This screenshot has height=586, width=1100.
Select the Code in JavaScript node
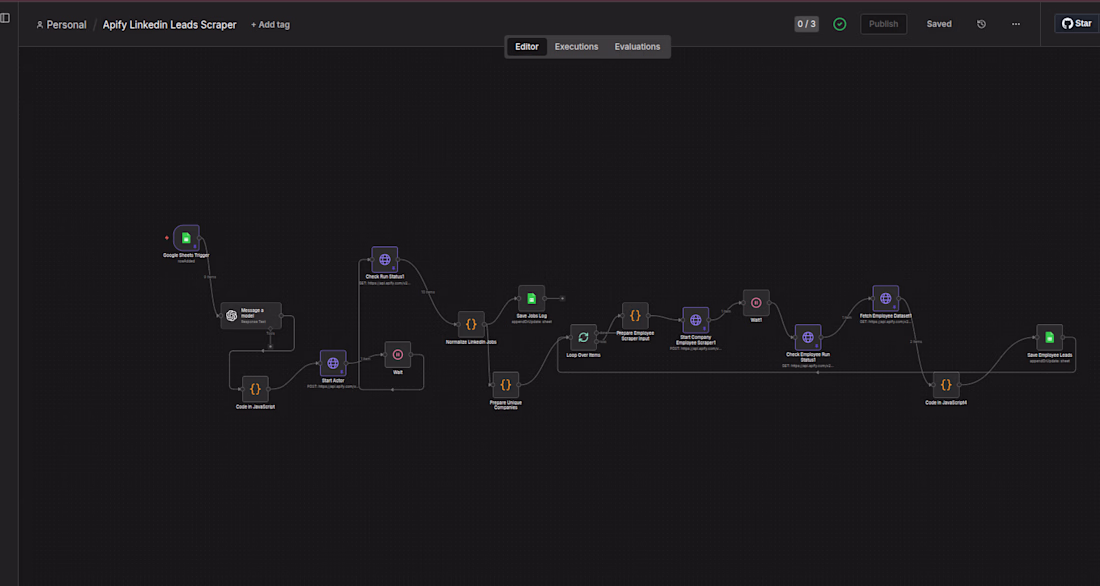[x=255, y=389]
